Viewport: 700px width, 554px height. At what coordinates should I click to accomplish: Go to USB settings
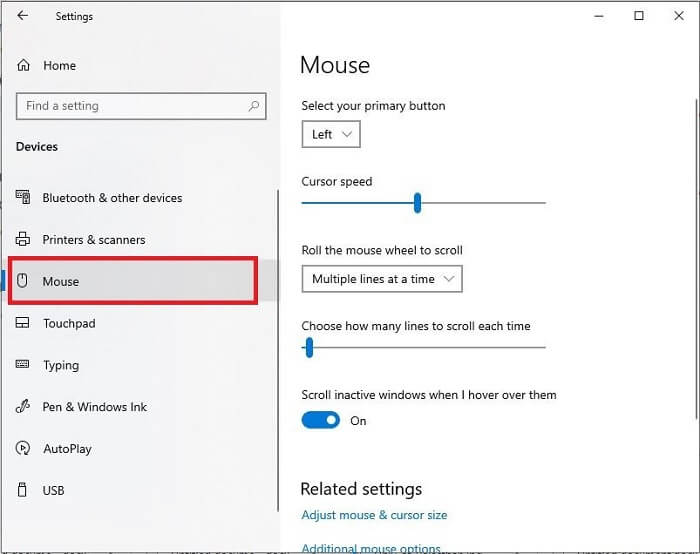click(x=54, y=490)
